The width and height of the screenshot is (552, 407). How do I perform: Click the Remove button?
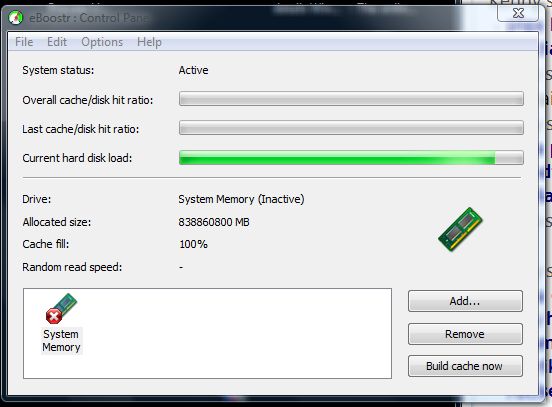[465, 334]
